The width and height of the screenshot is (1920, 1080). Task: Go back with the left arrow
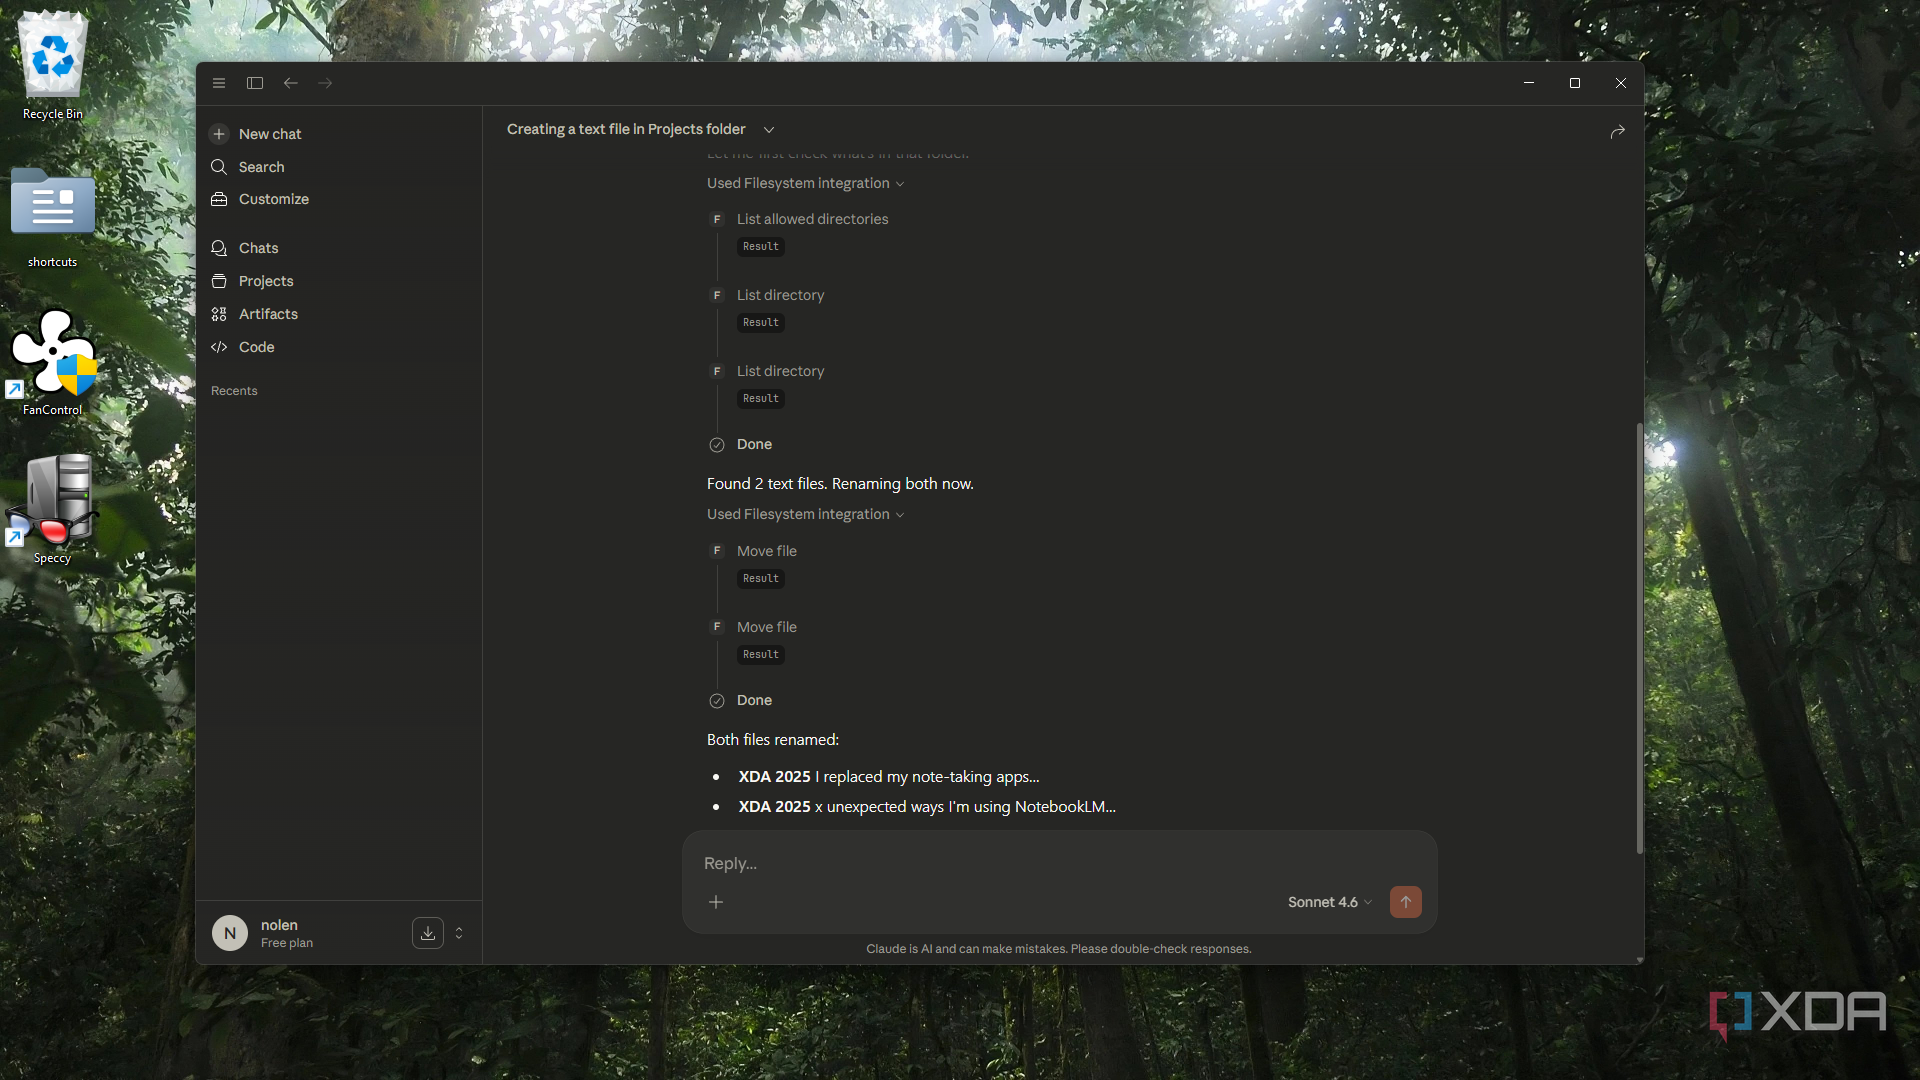(x=291, y=83)
